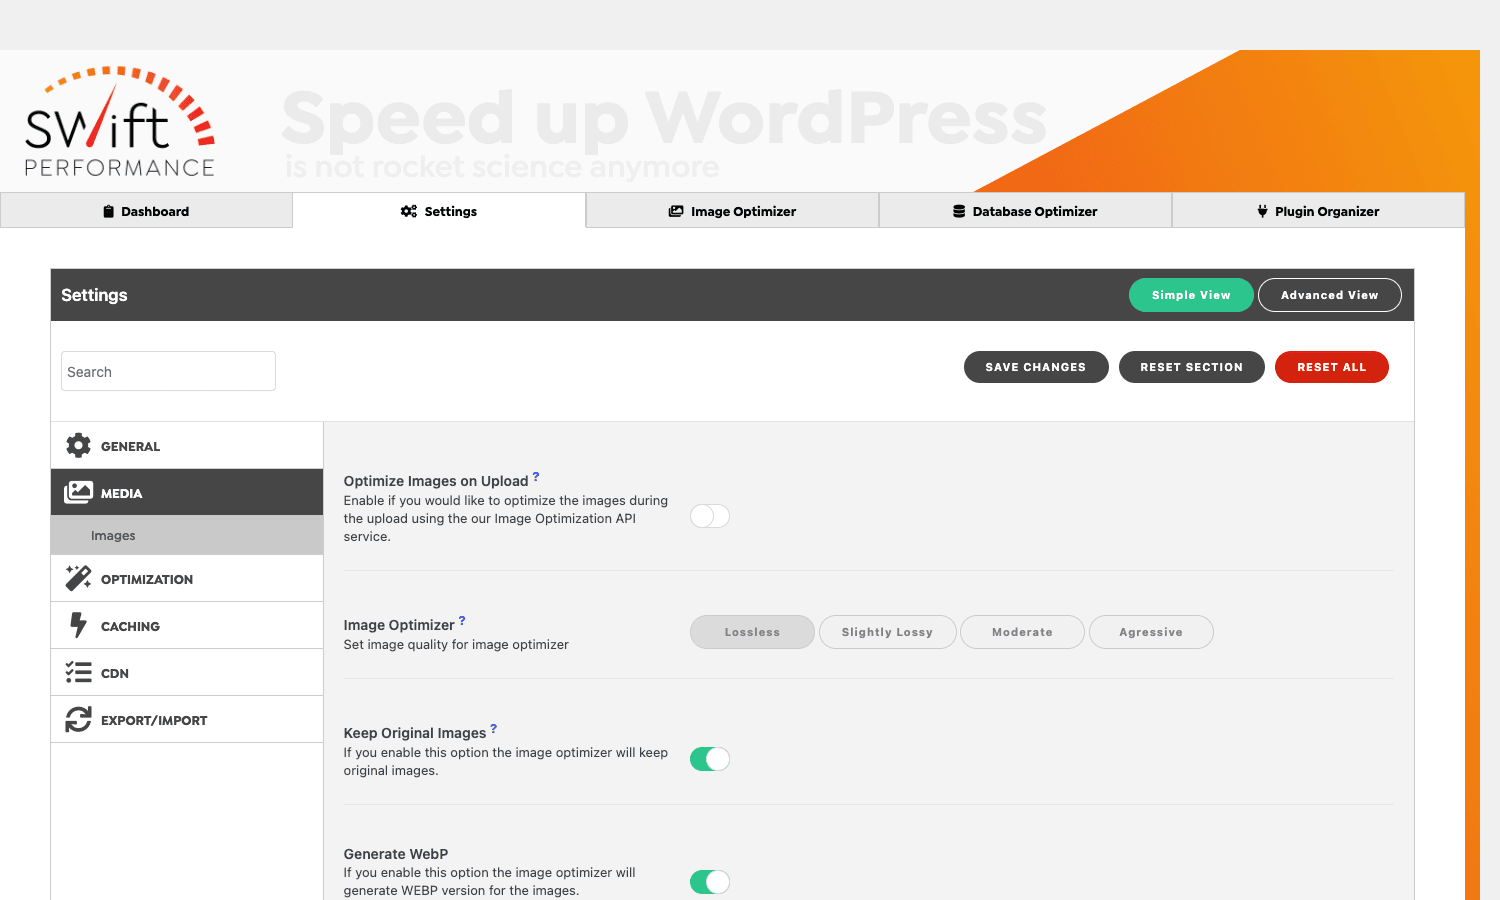Open help tooltip for Optimize Images on Upload
This screenshot has width=1500, height=900.
pyautogui.click(x=536, y=477)
